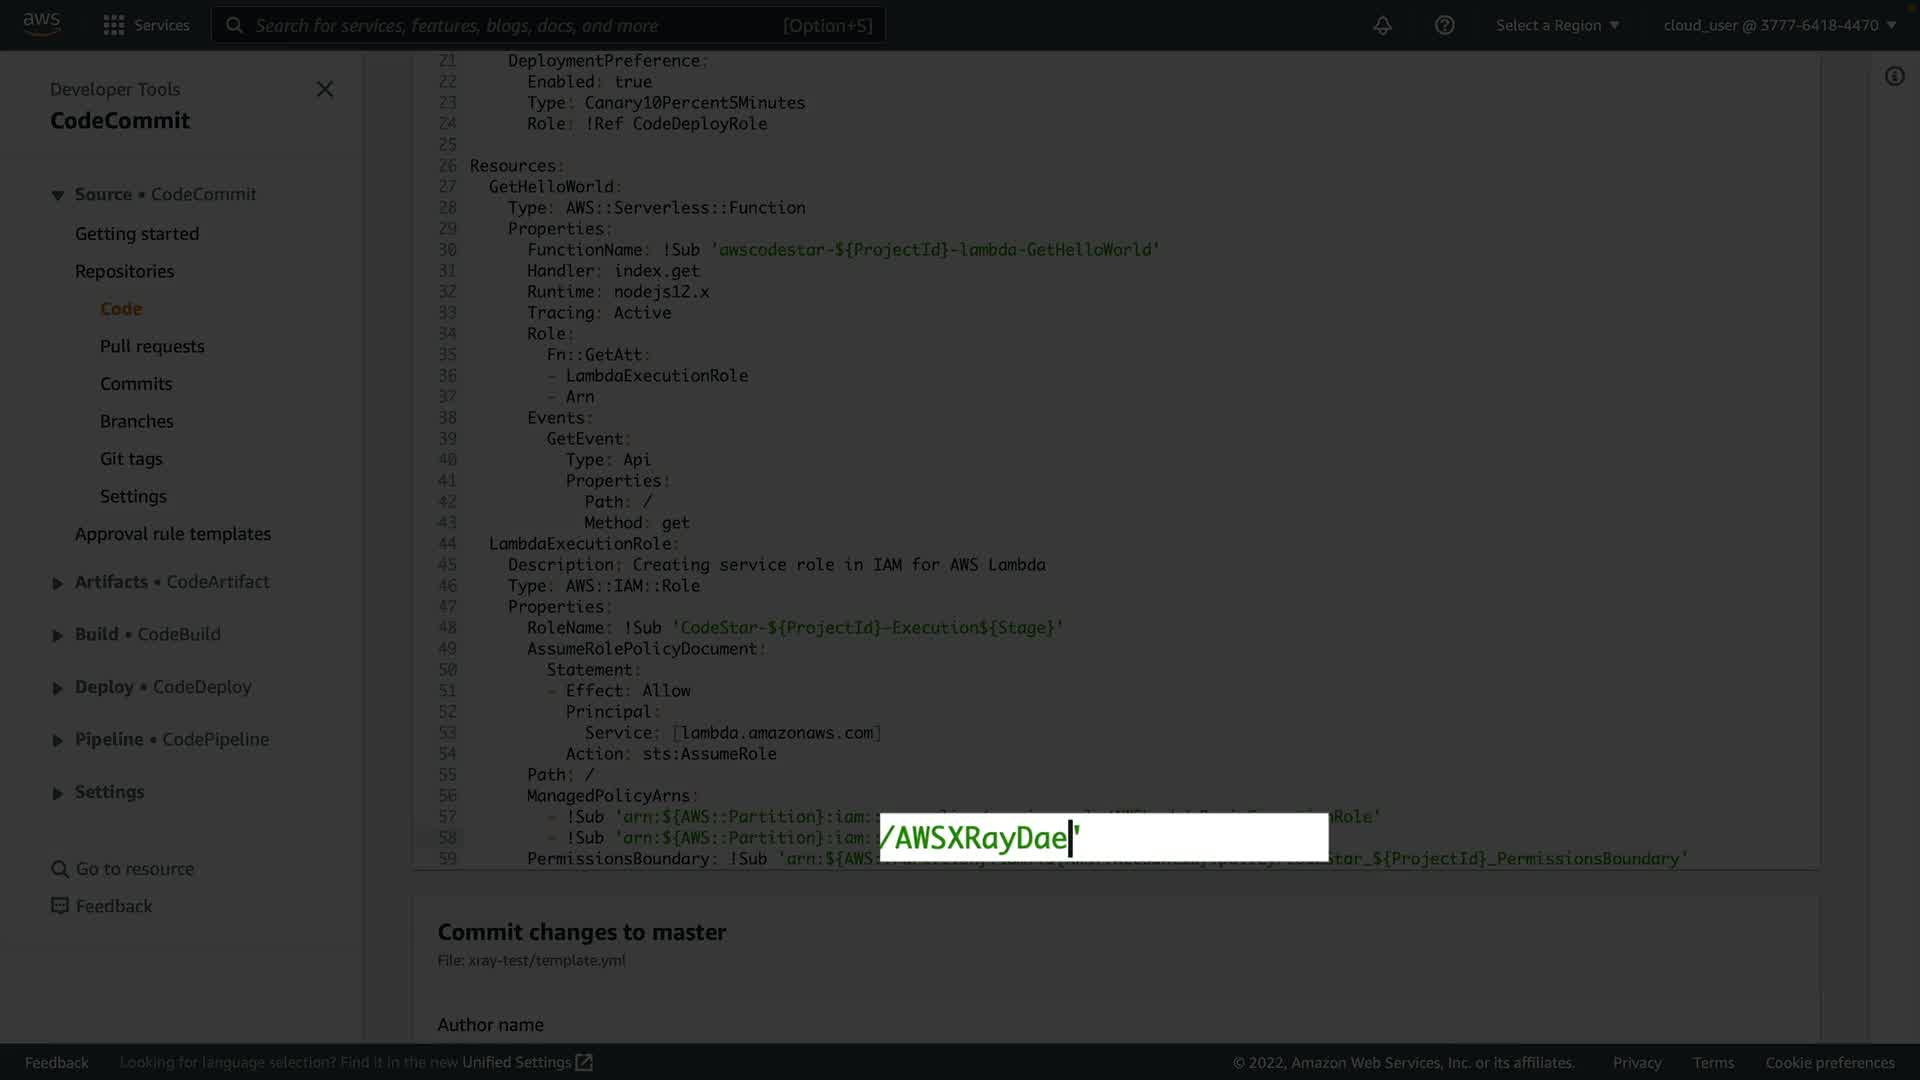Open Cookie preferences in footer

point(1829,1062)
